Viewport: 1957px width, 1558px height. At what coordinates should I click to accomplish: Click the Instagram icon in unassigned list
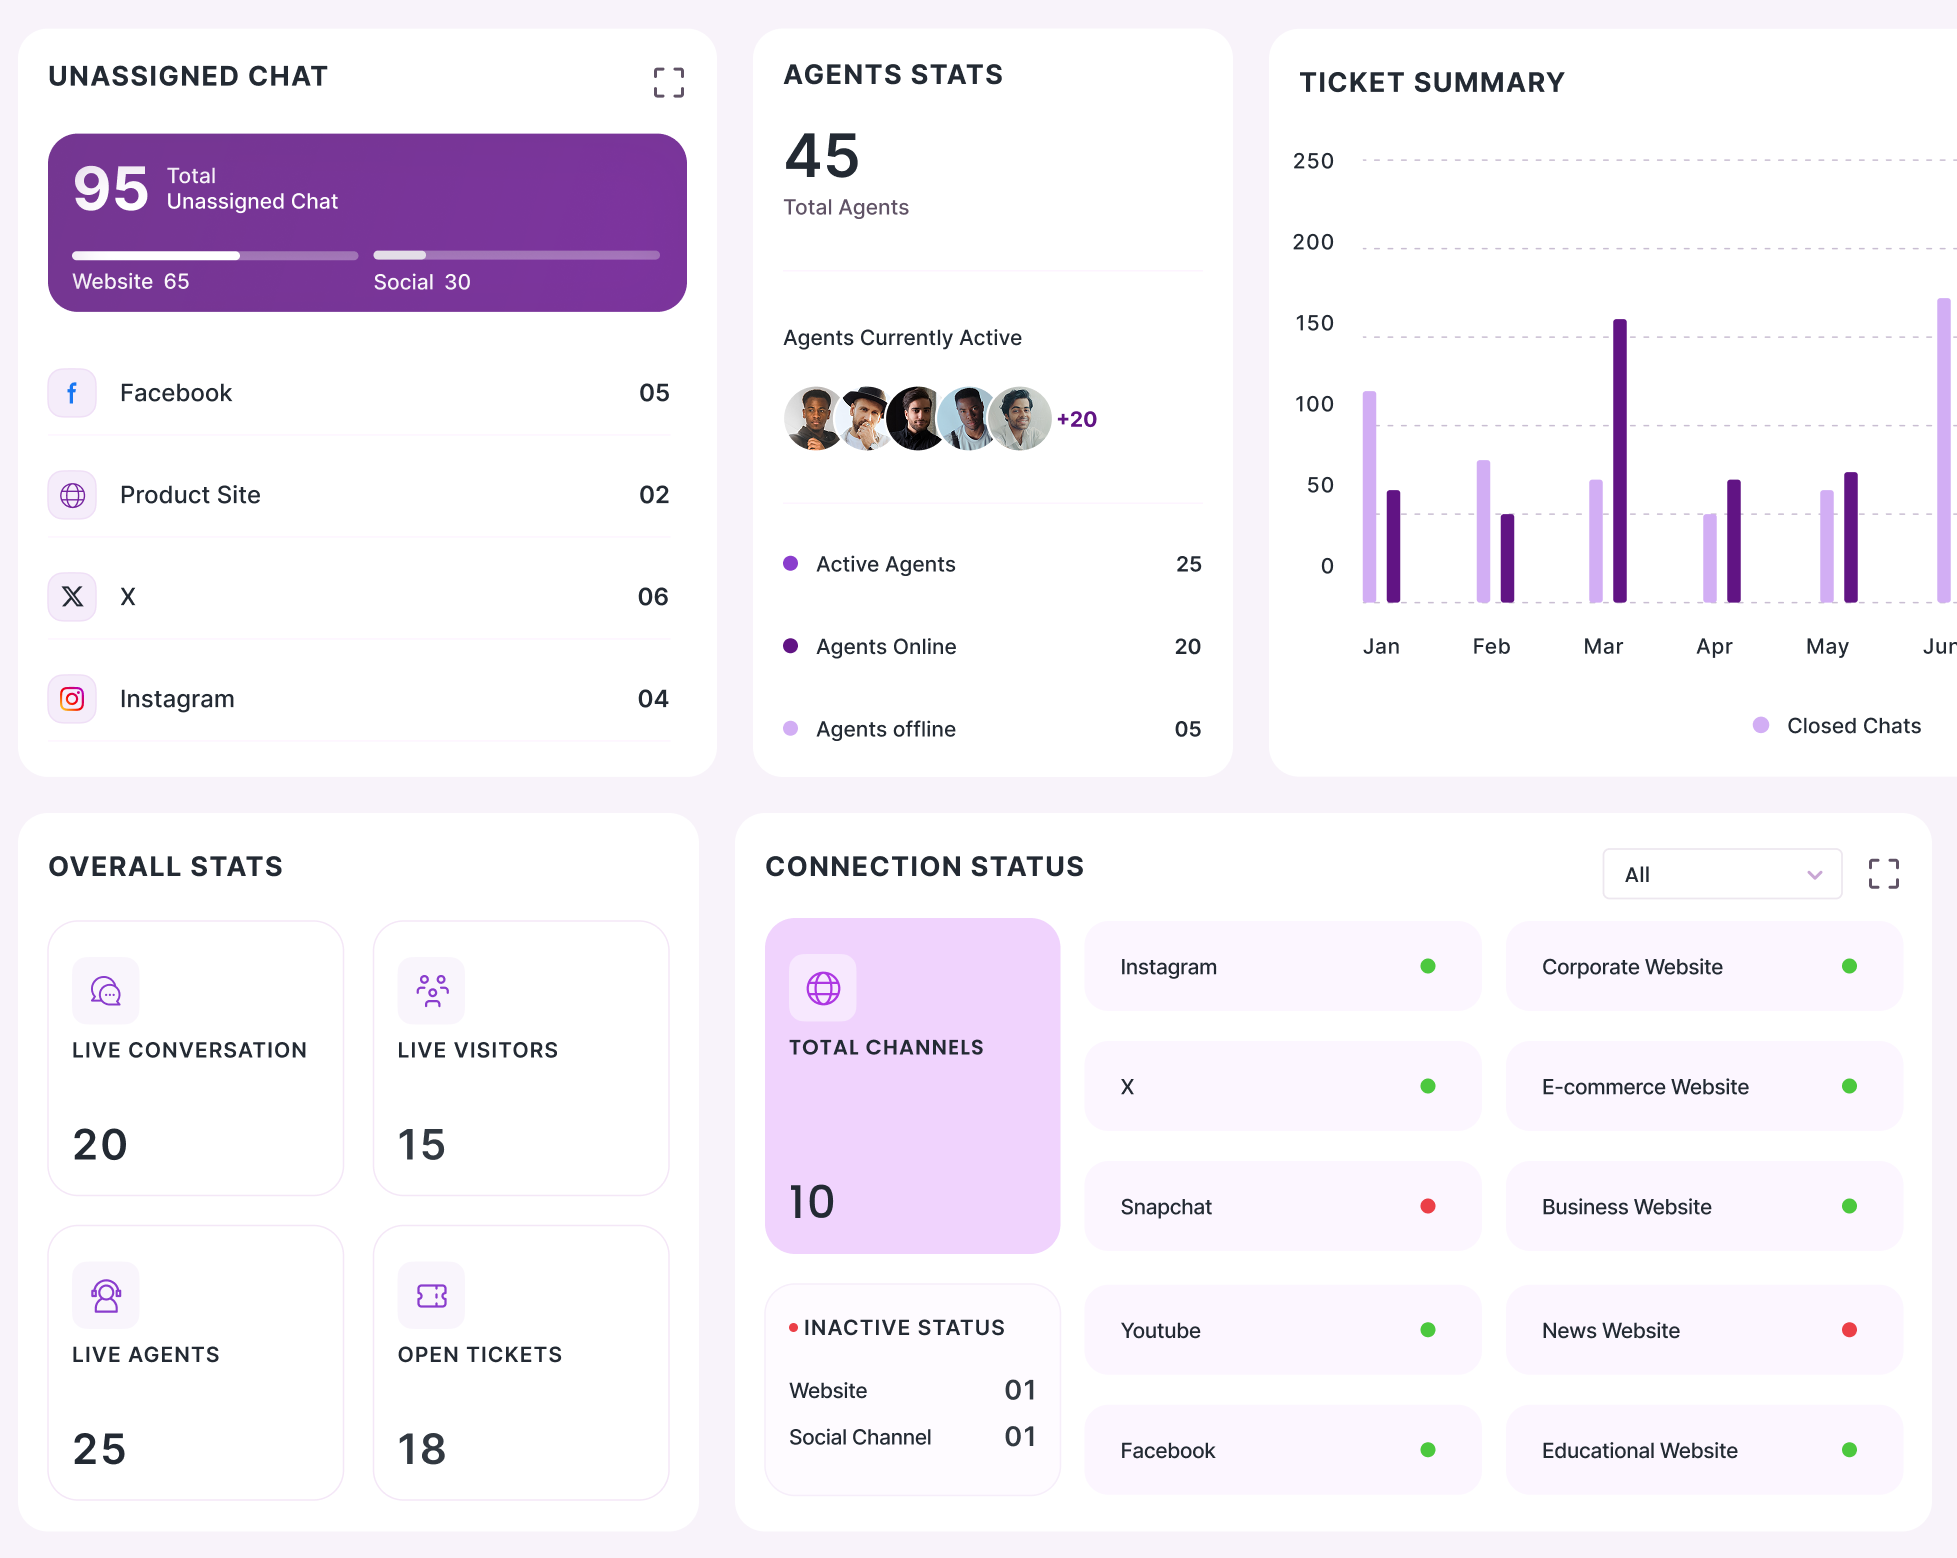72,699
